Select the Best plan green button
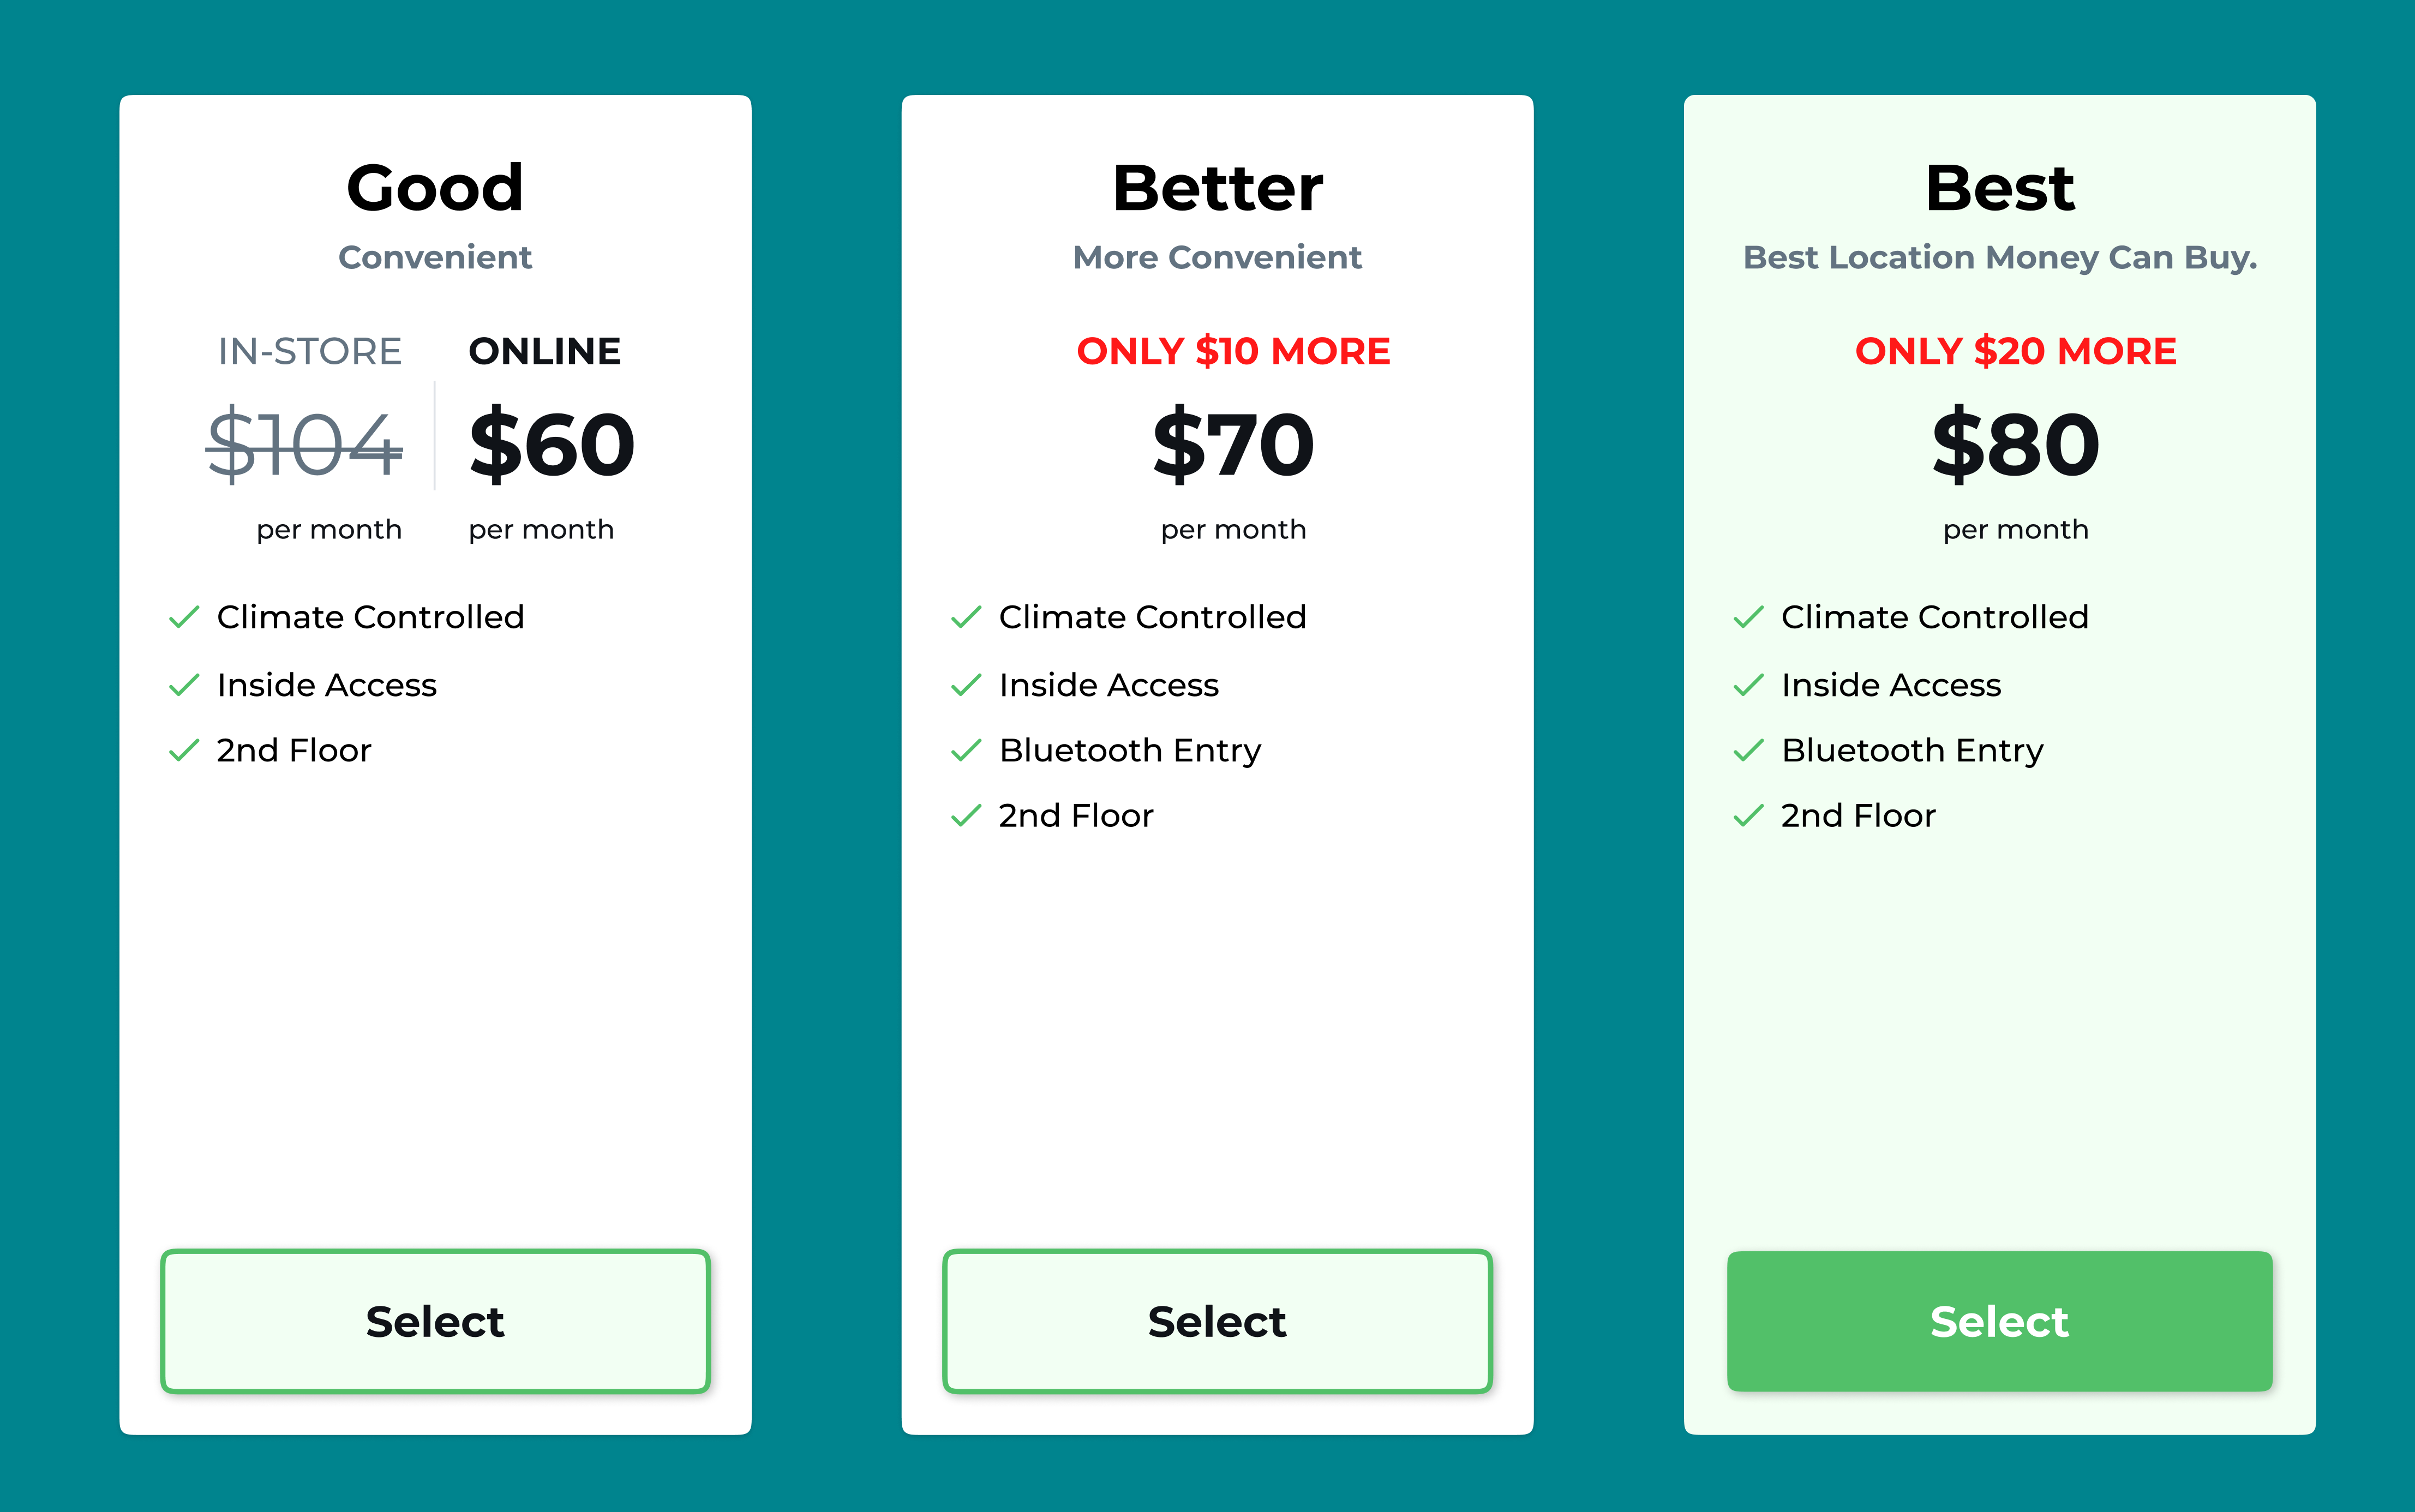The width and height of the screenshot is (2415, 1512). (x=1999, y=1321)
